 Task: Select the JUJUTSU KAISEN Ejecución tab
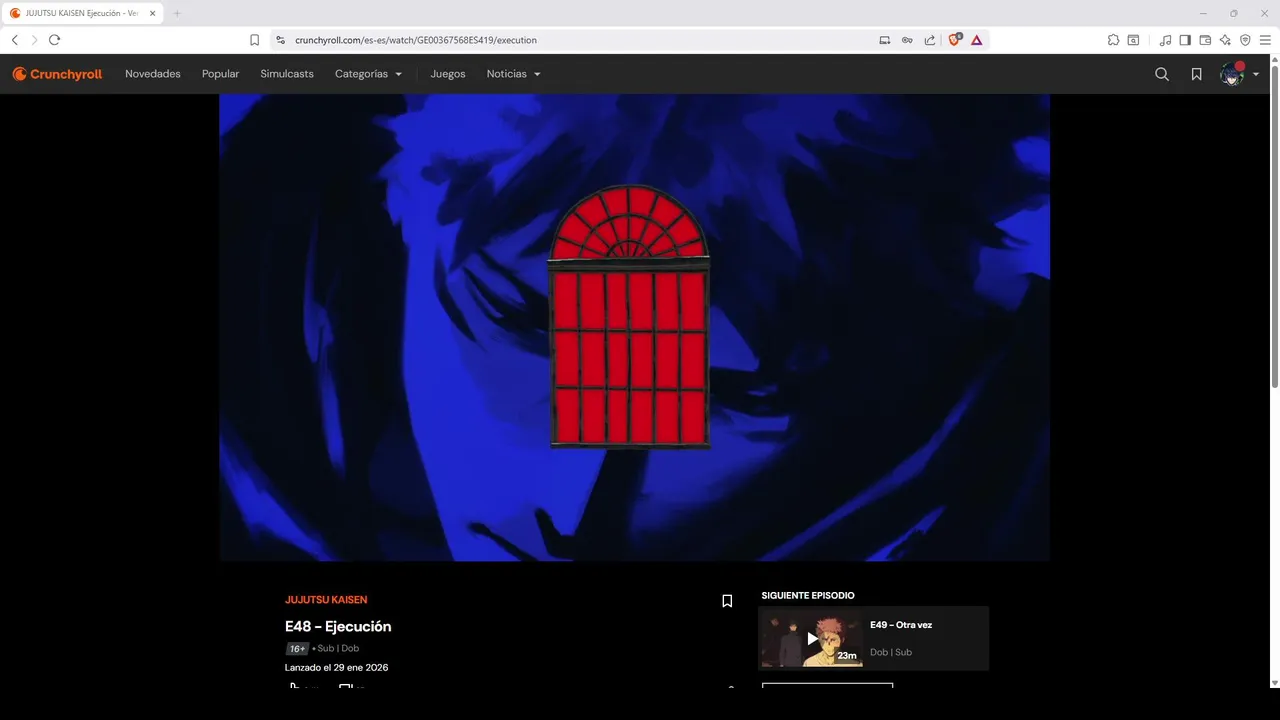82,13
